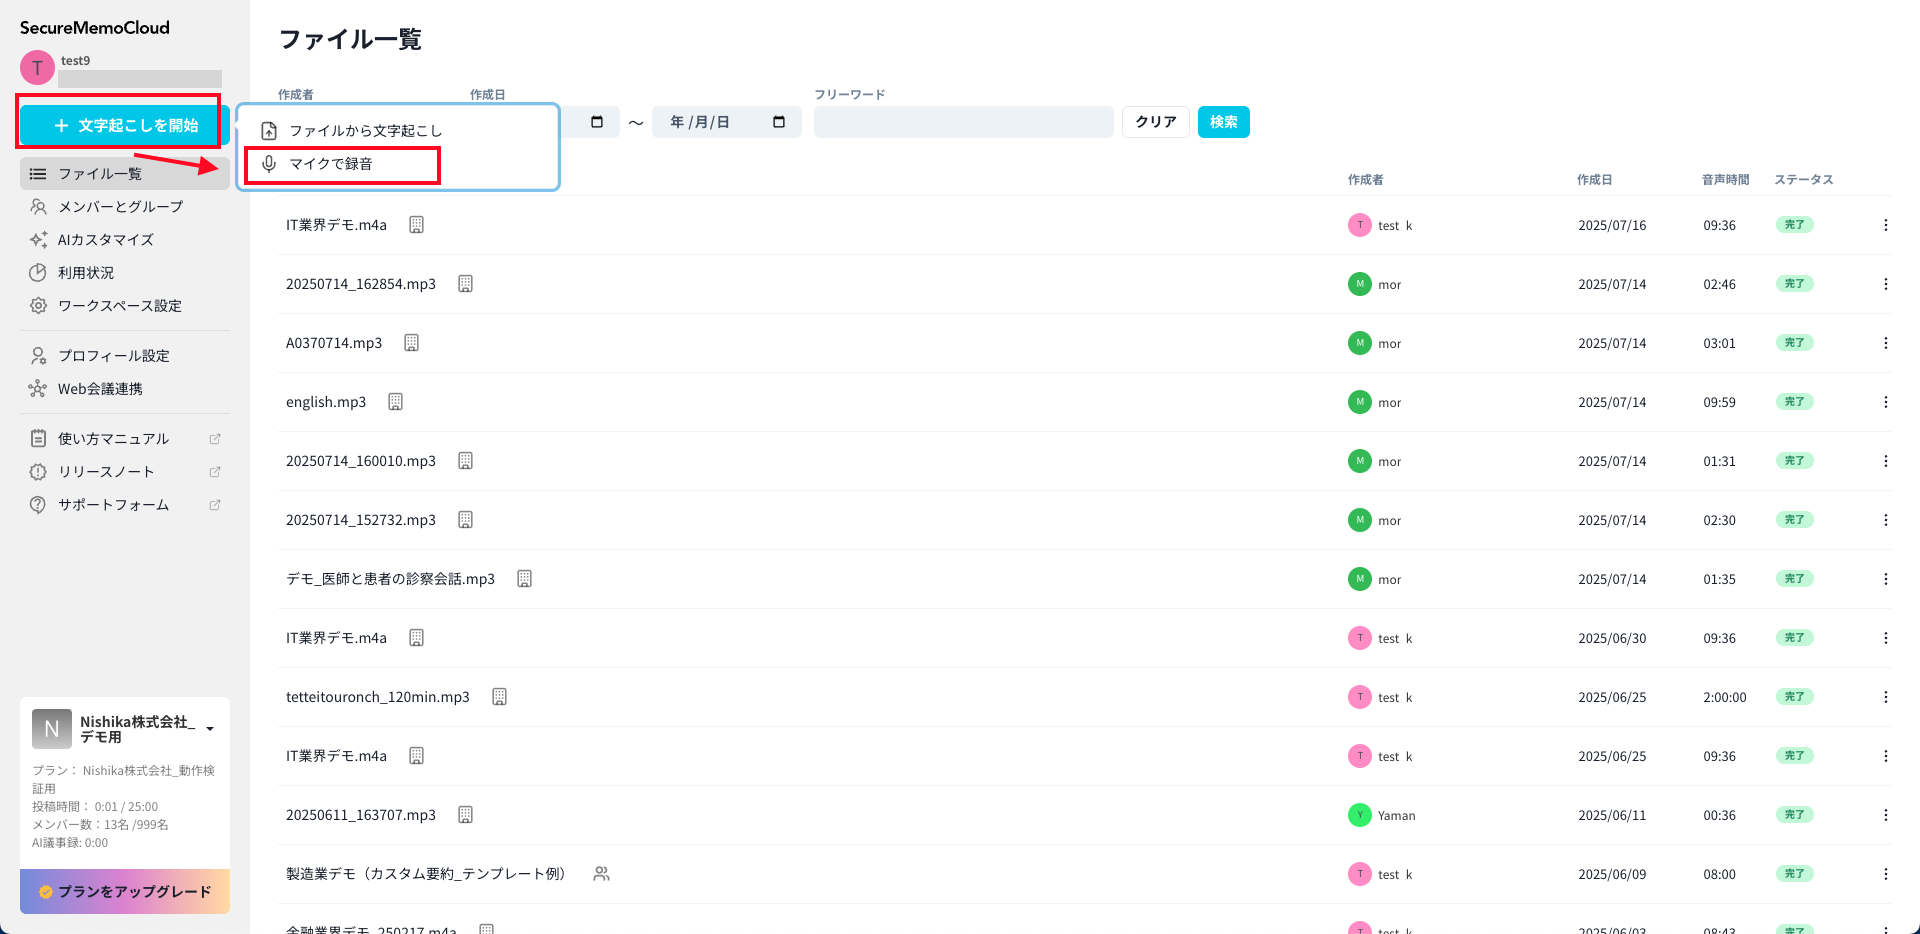Click the クリア button to reset filters
1920x934 pixels.
click(1155, 122)
